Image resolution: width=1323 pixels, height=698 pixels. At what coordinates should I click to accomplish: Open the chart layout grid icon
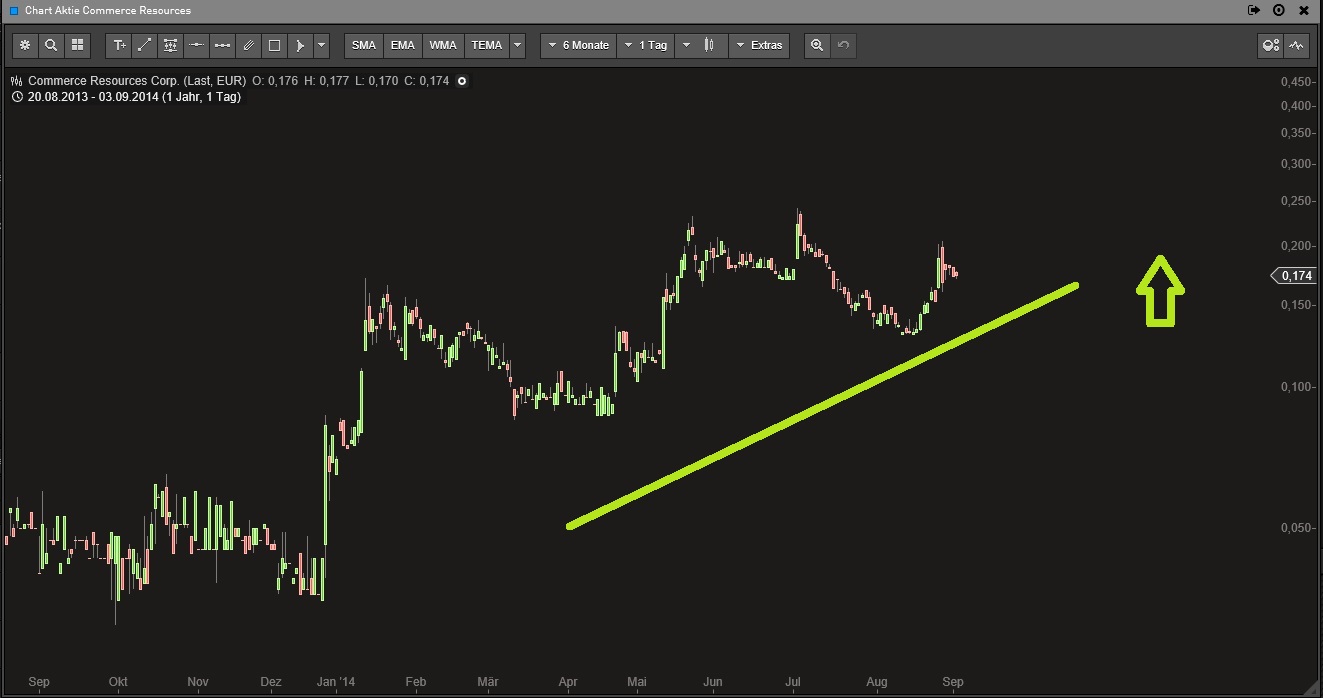coord(77,45)
